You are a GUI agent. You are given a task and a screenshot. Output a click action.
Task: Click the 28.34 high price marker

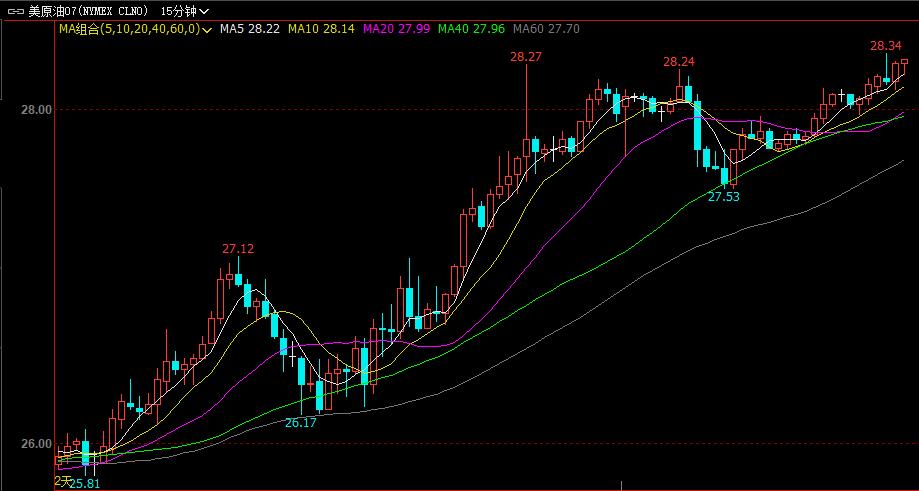[x=885, y=46]
